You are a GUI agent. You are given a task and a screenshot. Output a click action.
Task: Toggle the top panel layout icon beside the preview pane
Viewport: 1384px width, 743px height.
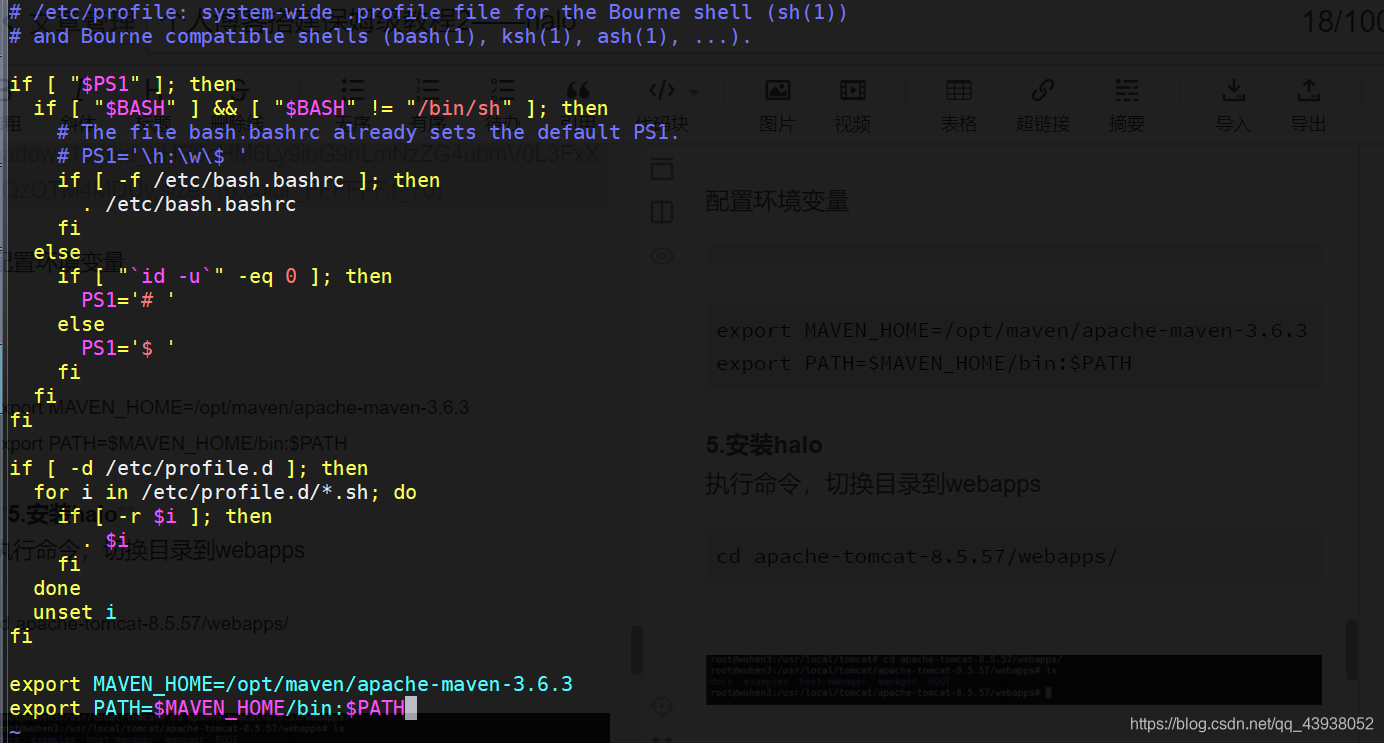tap(662, 169)
